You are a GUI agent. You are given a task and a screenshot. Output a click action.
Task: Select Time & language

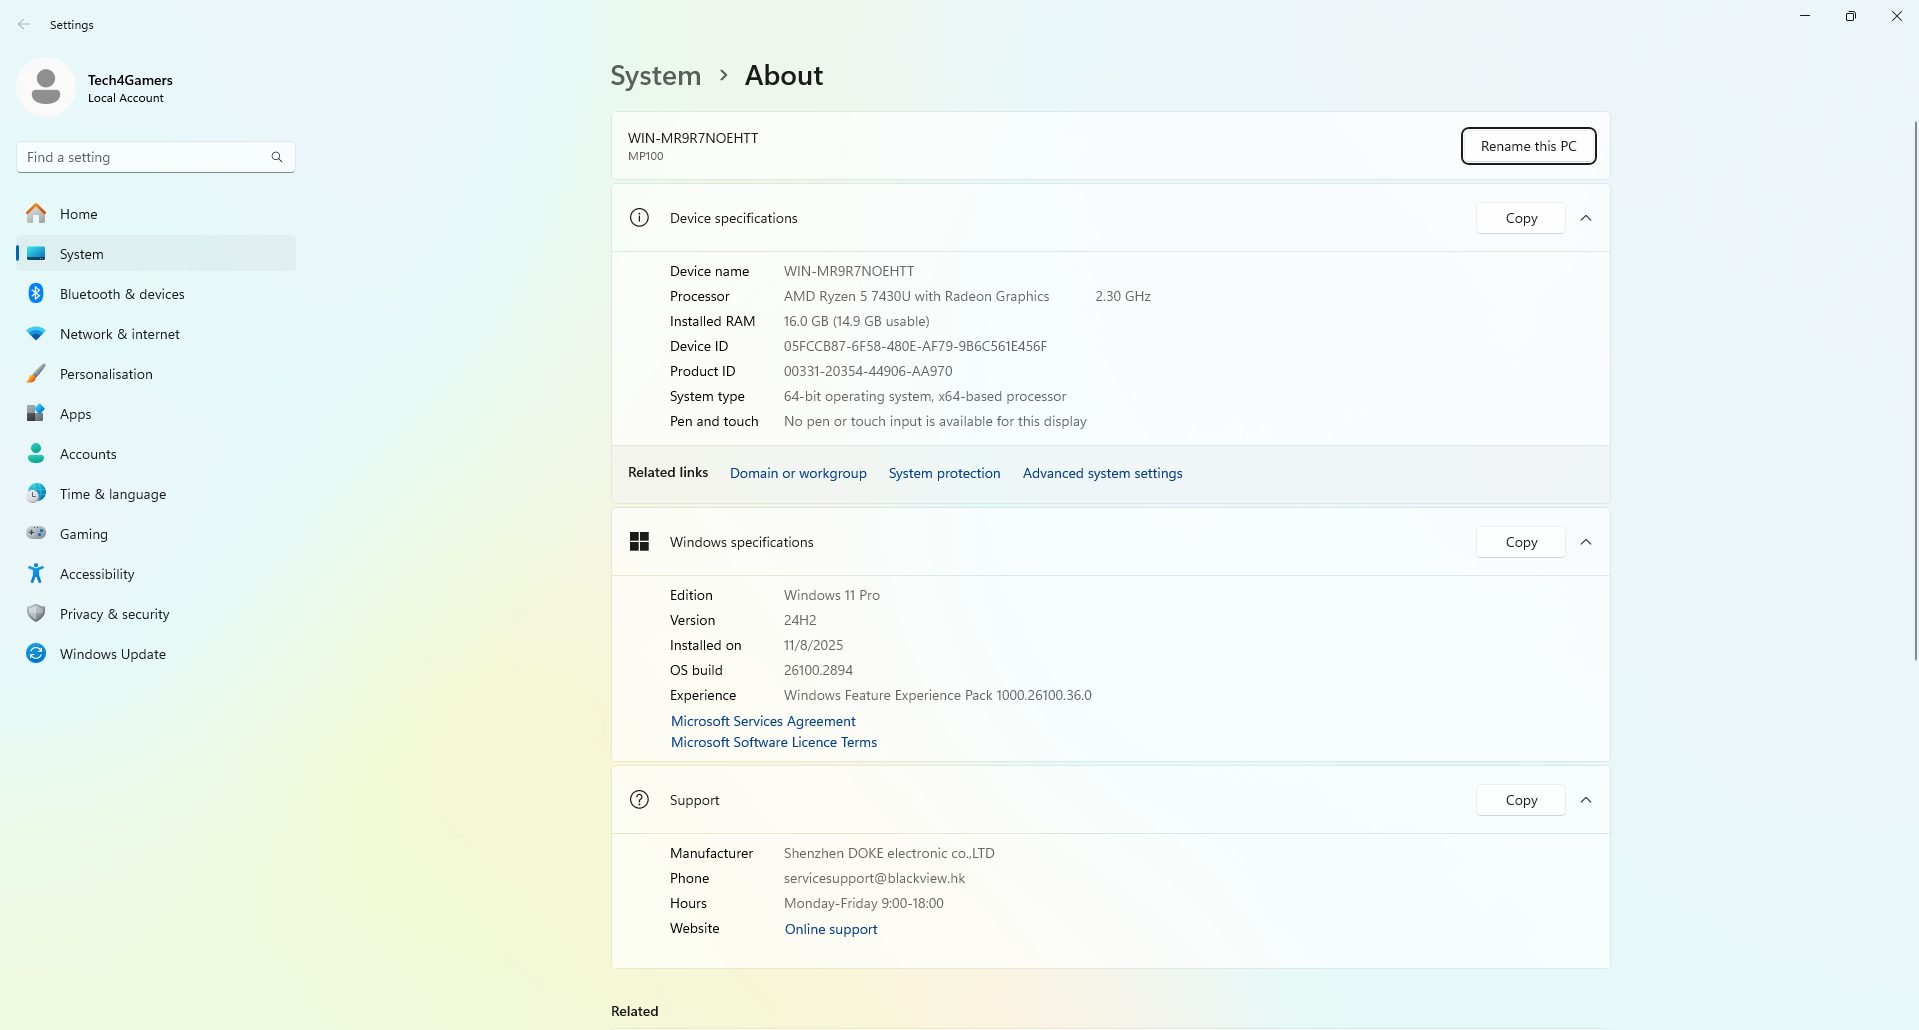[112, 493]
